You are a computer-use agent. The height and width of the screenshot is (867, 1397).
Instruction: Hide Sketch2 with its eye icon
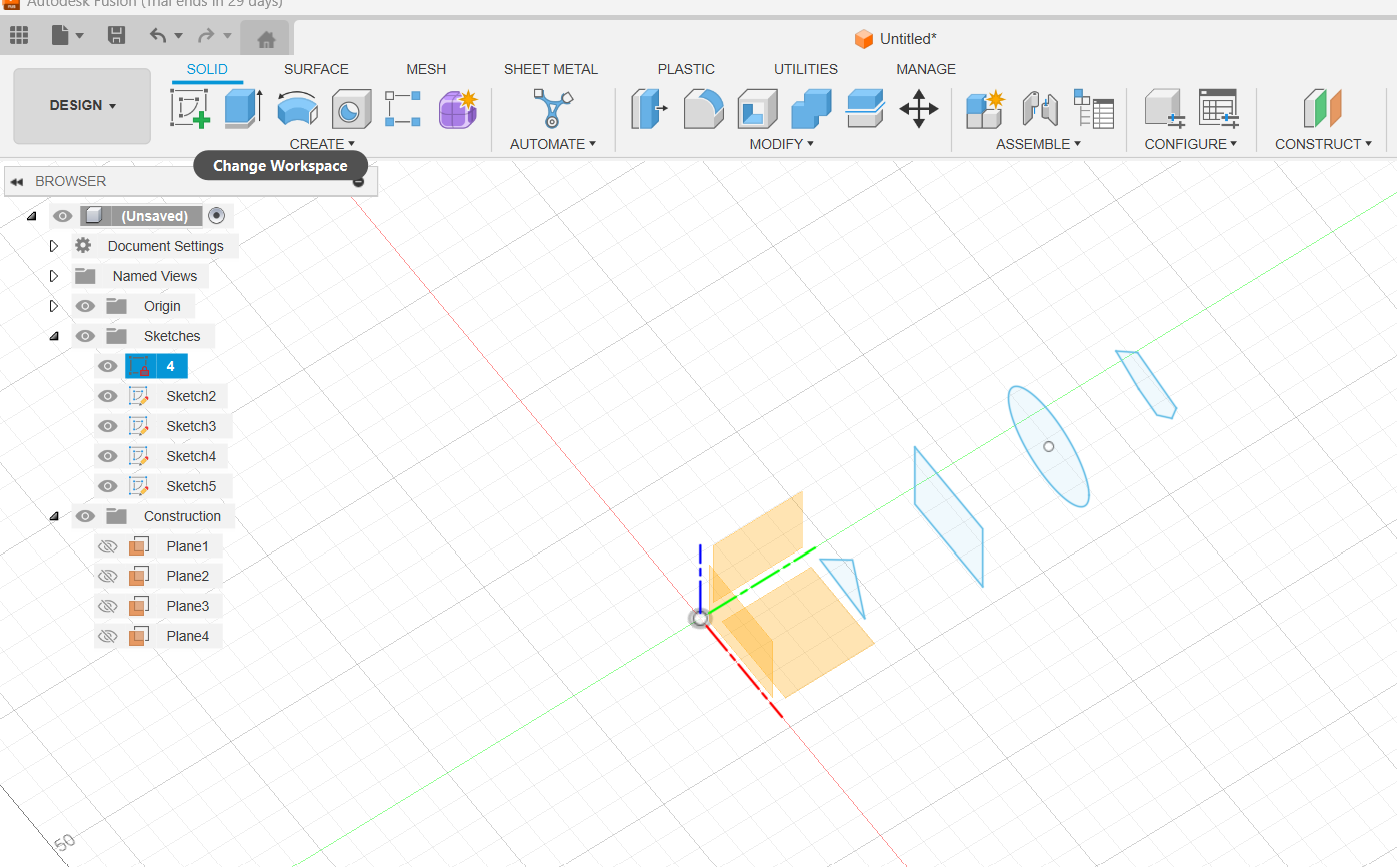(108, 396)
